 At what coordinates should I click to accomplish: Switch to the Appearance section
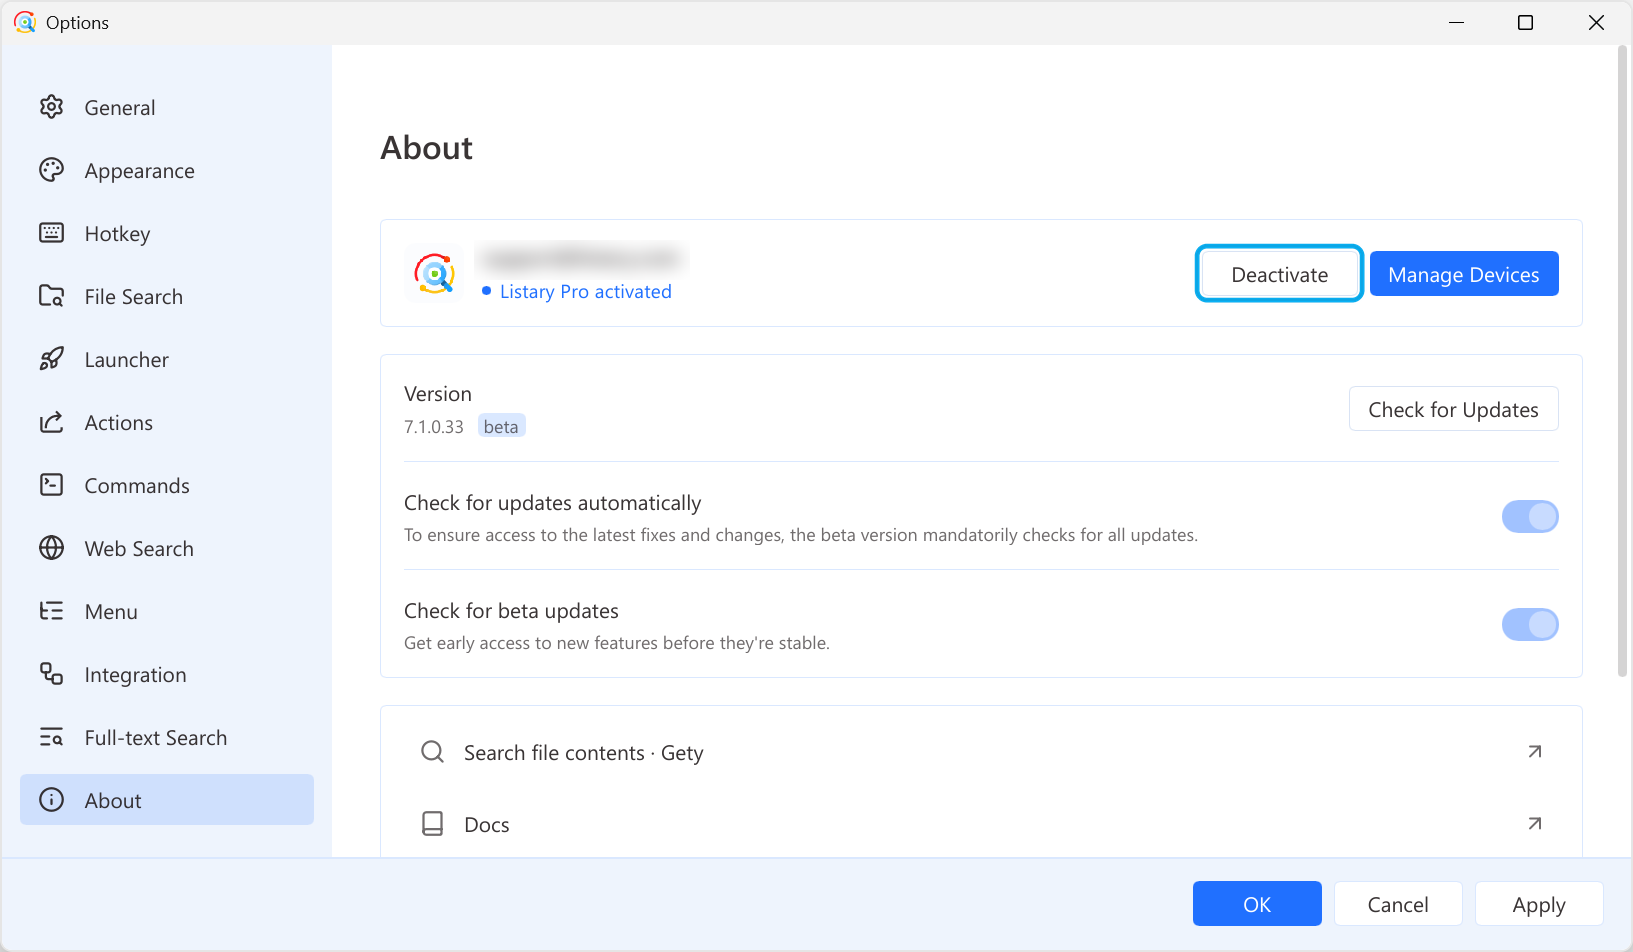click(x=167, y=170)
